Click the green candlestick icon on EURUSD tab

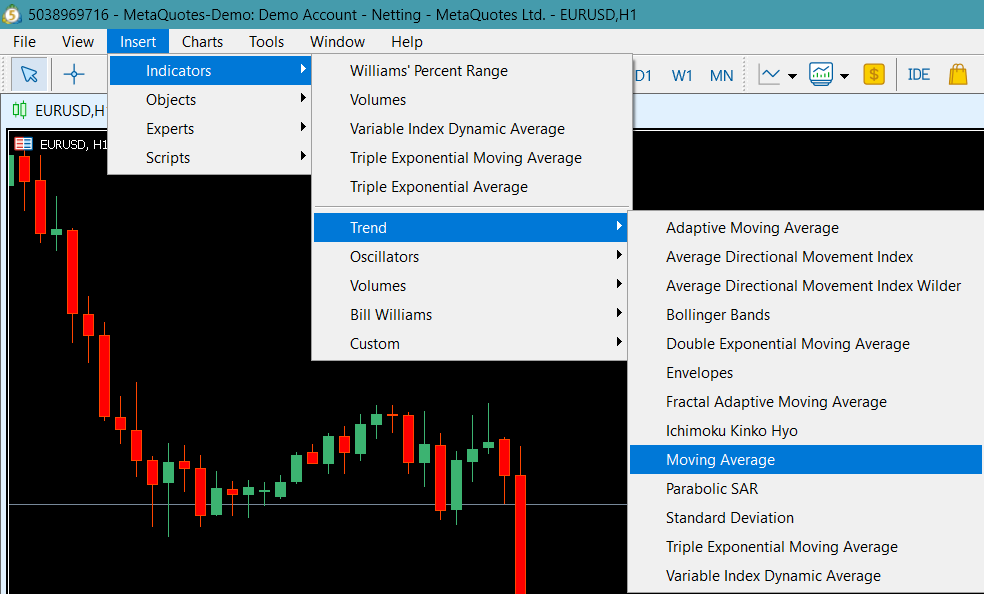coord(18,110)
